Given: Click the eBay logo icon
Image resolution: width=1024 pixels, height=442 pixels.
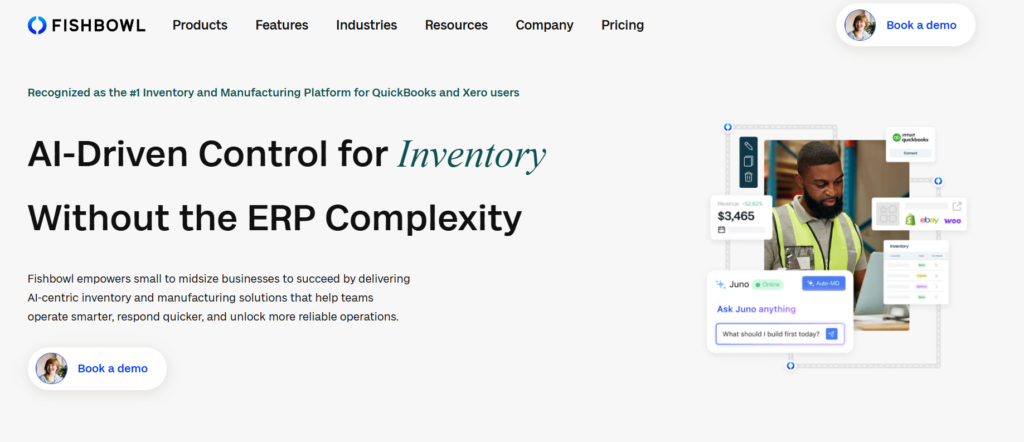Looking at the screenshot, I should (x=929, y=219).
